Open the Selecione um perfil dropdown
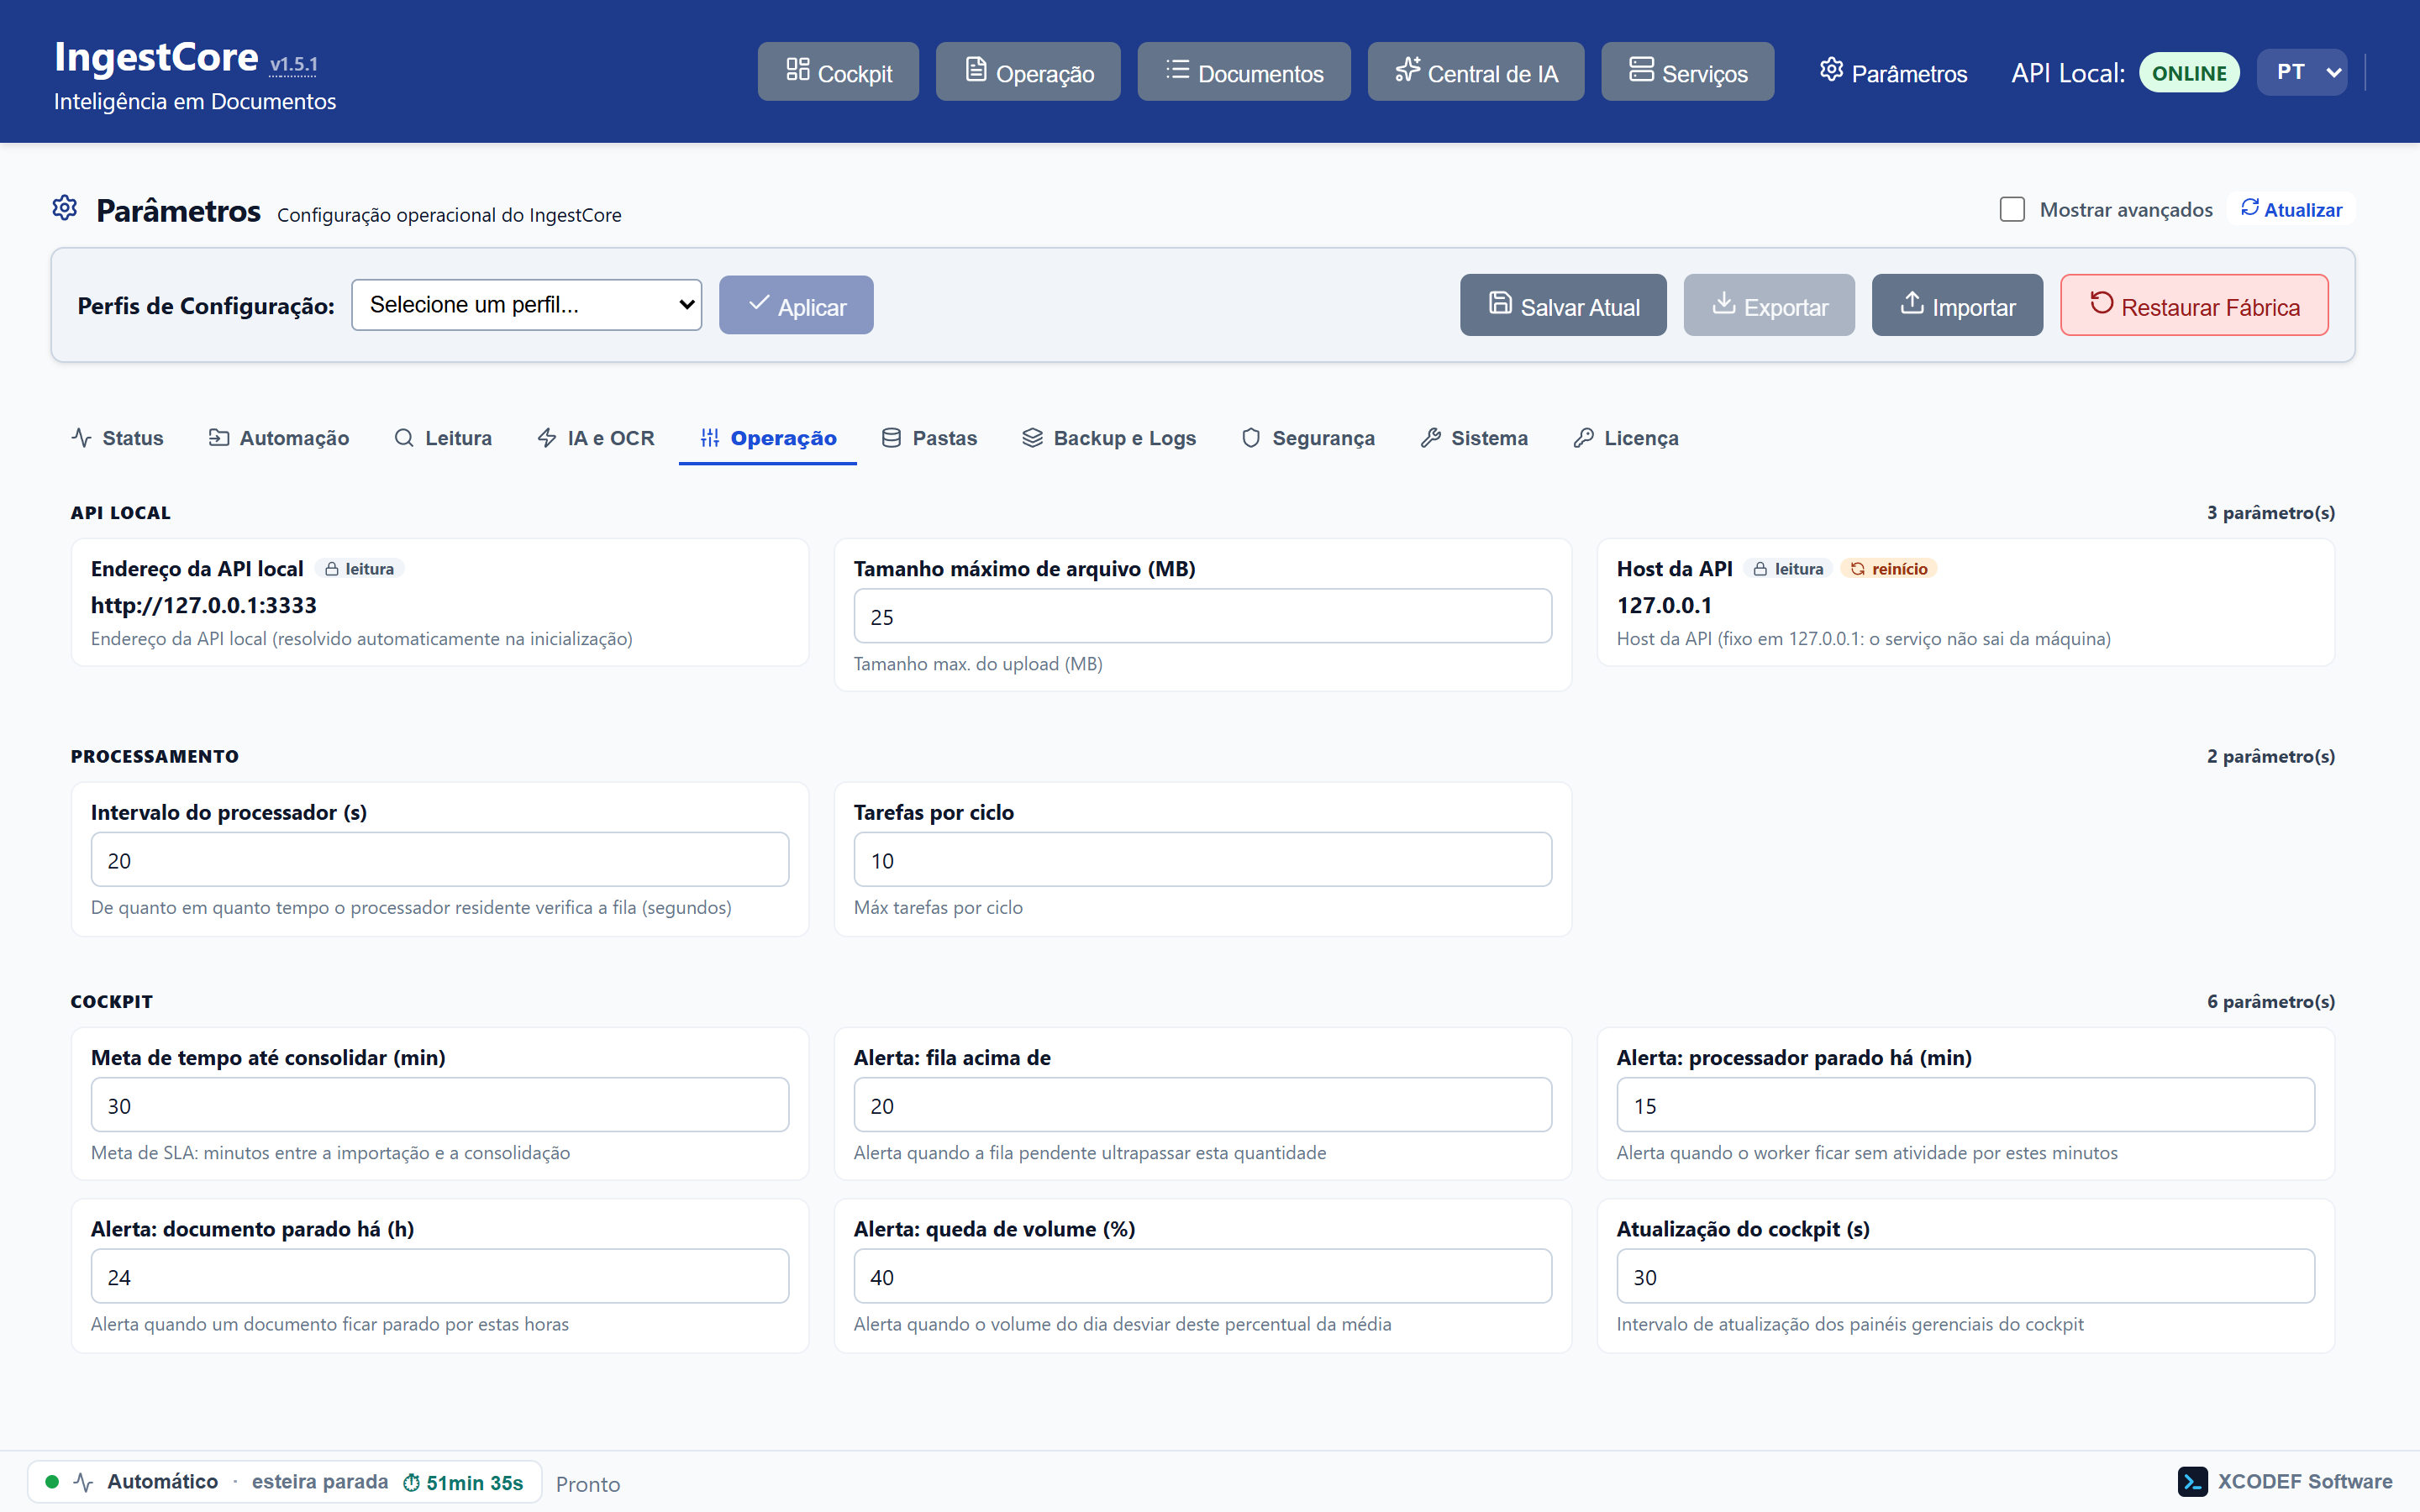Image resolution: width=2420 pixels, height=1512 pixels. [526, 305]
